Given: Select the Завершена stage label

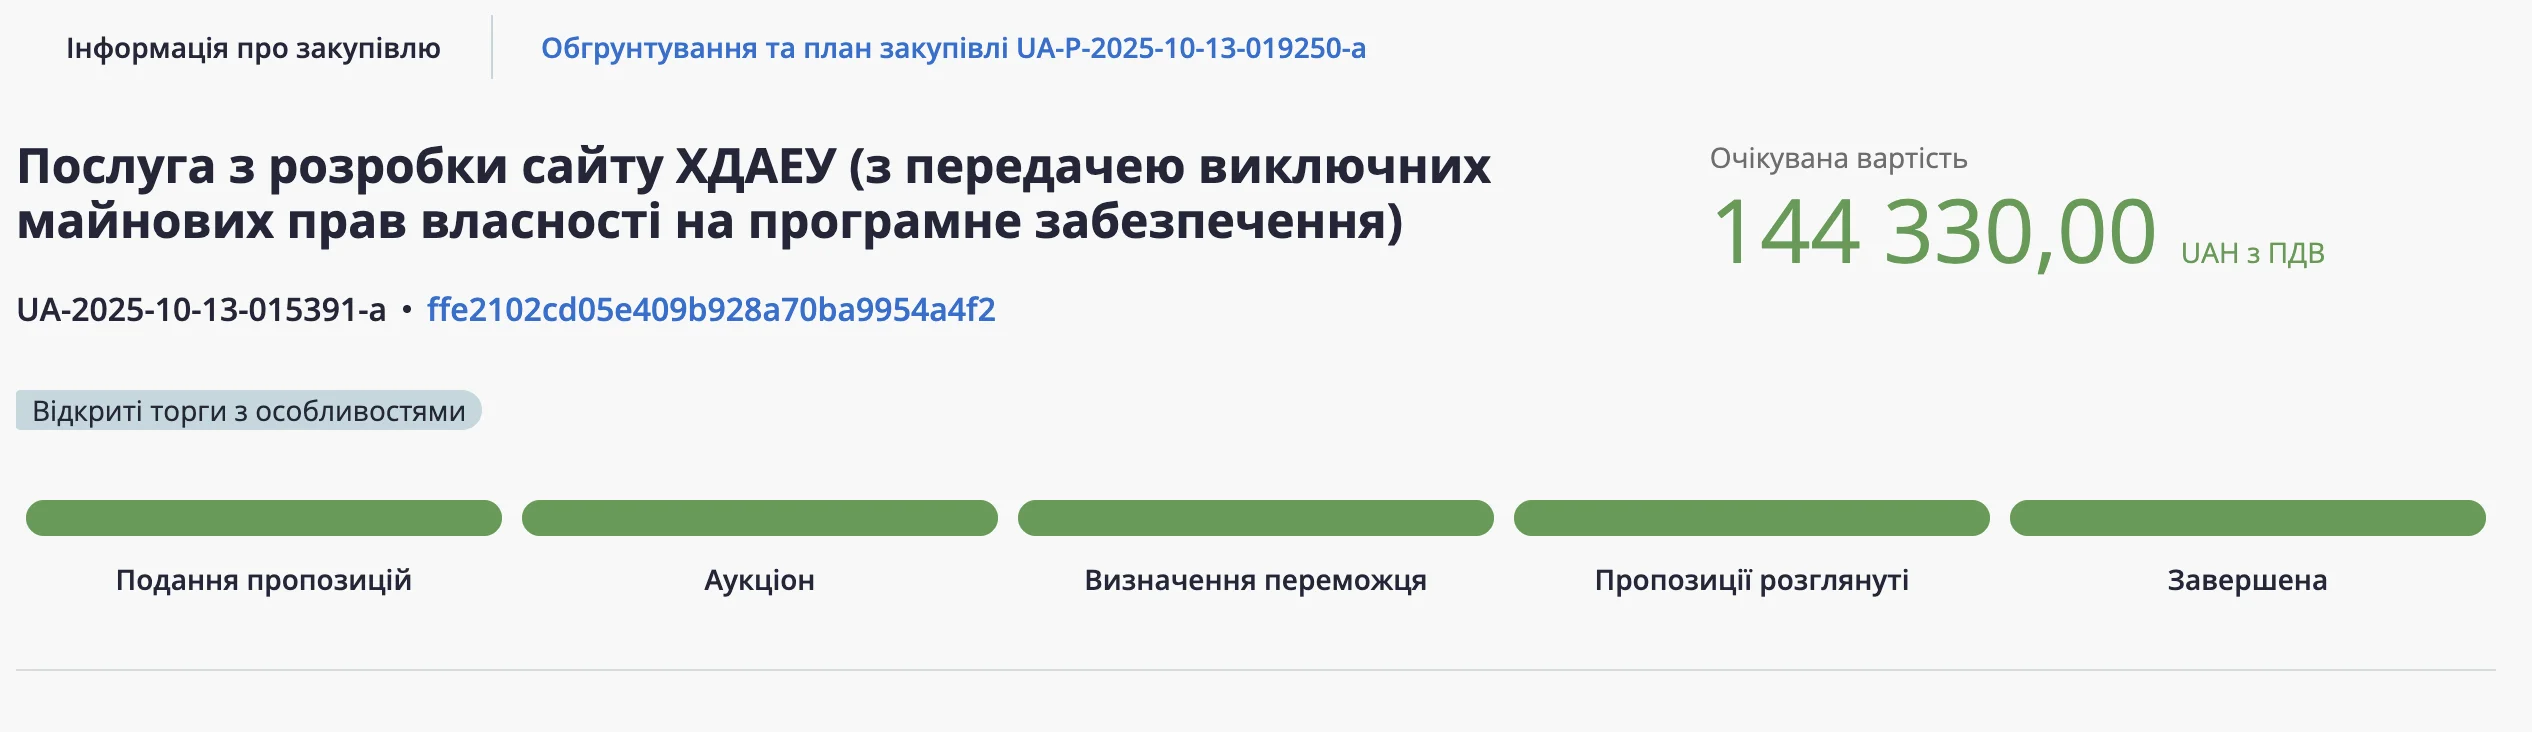Looking at the screenshot, I should pyautogui.click(x=2247, y=580).
